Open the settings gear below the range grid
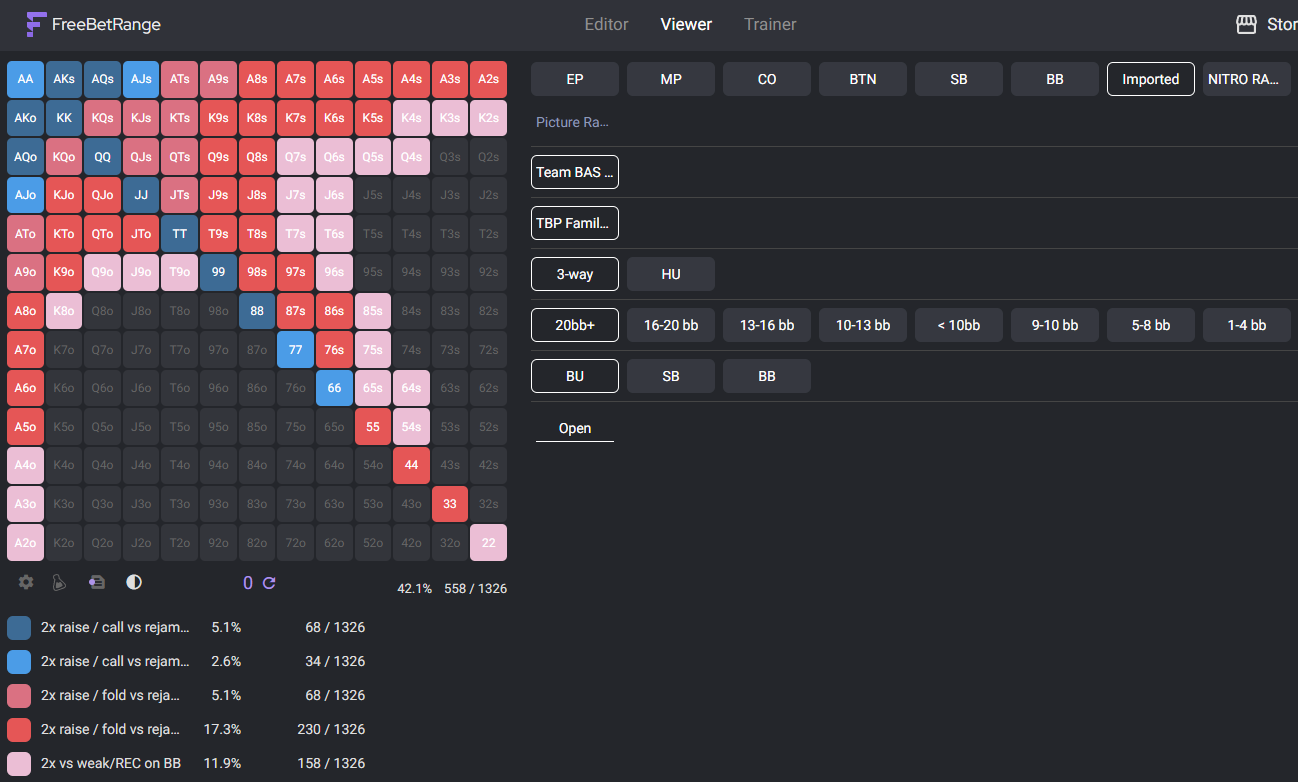This screenshot has height=782, width=1298. (25, 582)
